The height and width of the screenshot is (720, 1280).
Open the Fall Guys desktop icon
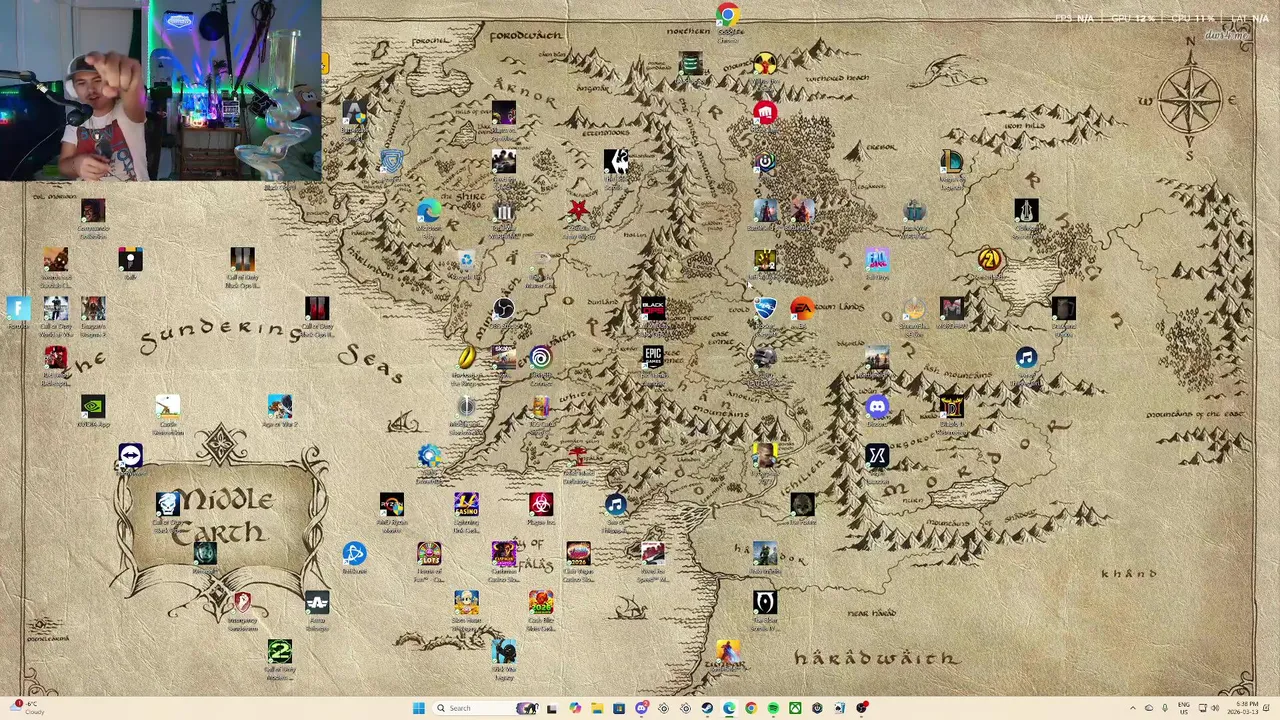[877, 260]
